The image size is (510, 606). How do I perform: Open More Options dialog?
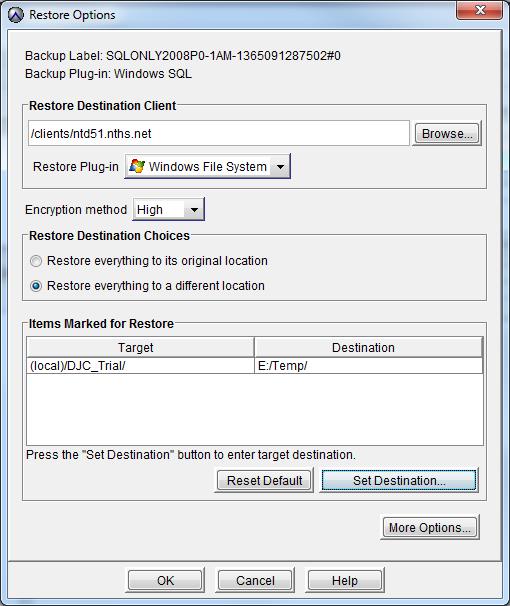[430, 528]
